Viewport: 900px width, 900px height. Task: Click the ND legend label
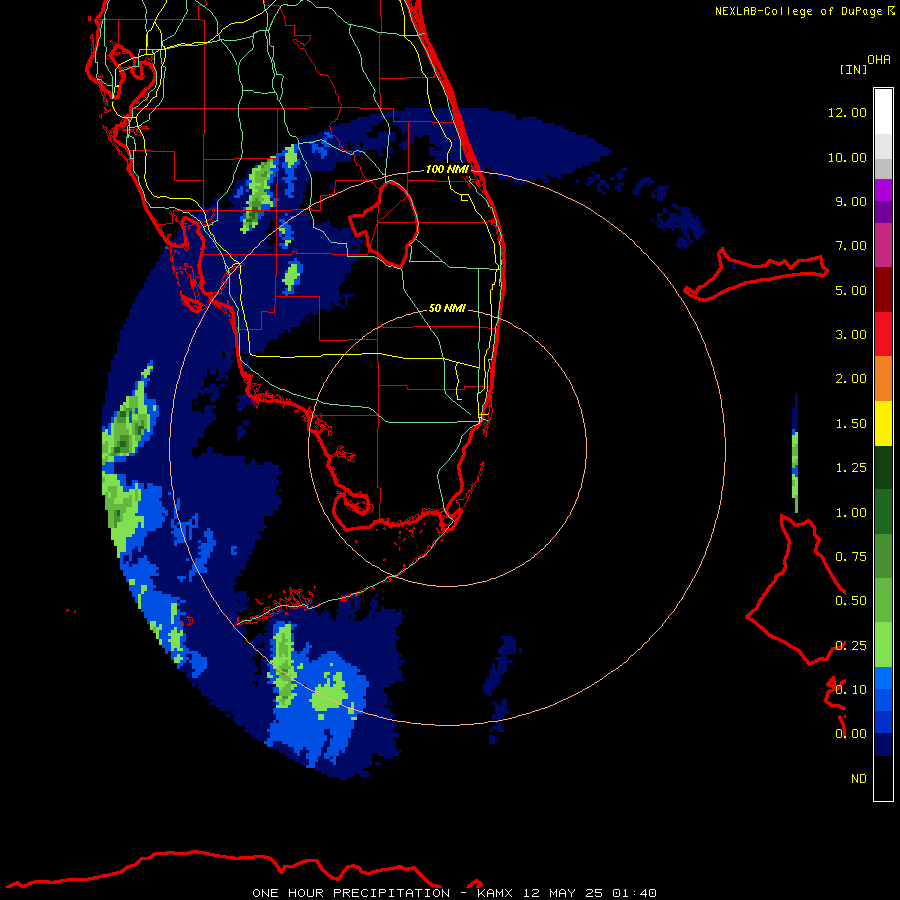click(859, 779)
